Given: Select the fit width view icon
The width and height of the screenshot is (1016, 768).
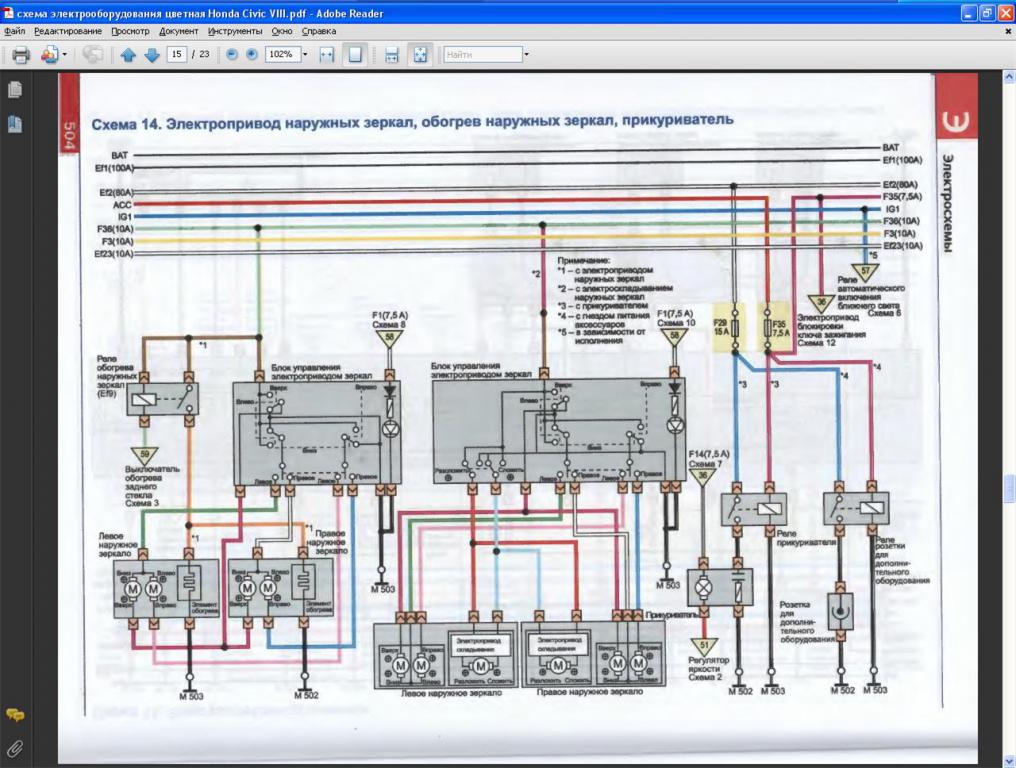Looking at the screenshot, I should 327,55.
